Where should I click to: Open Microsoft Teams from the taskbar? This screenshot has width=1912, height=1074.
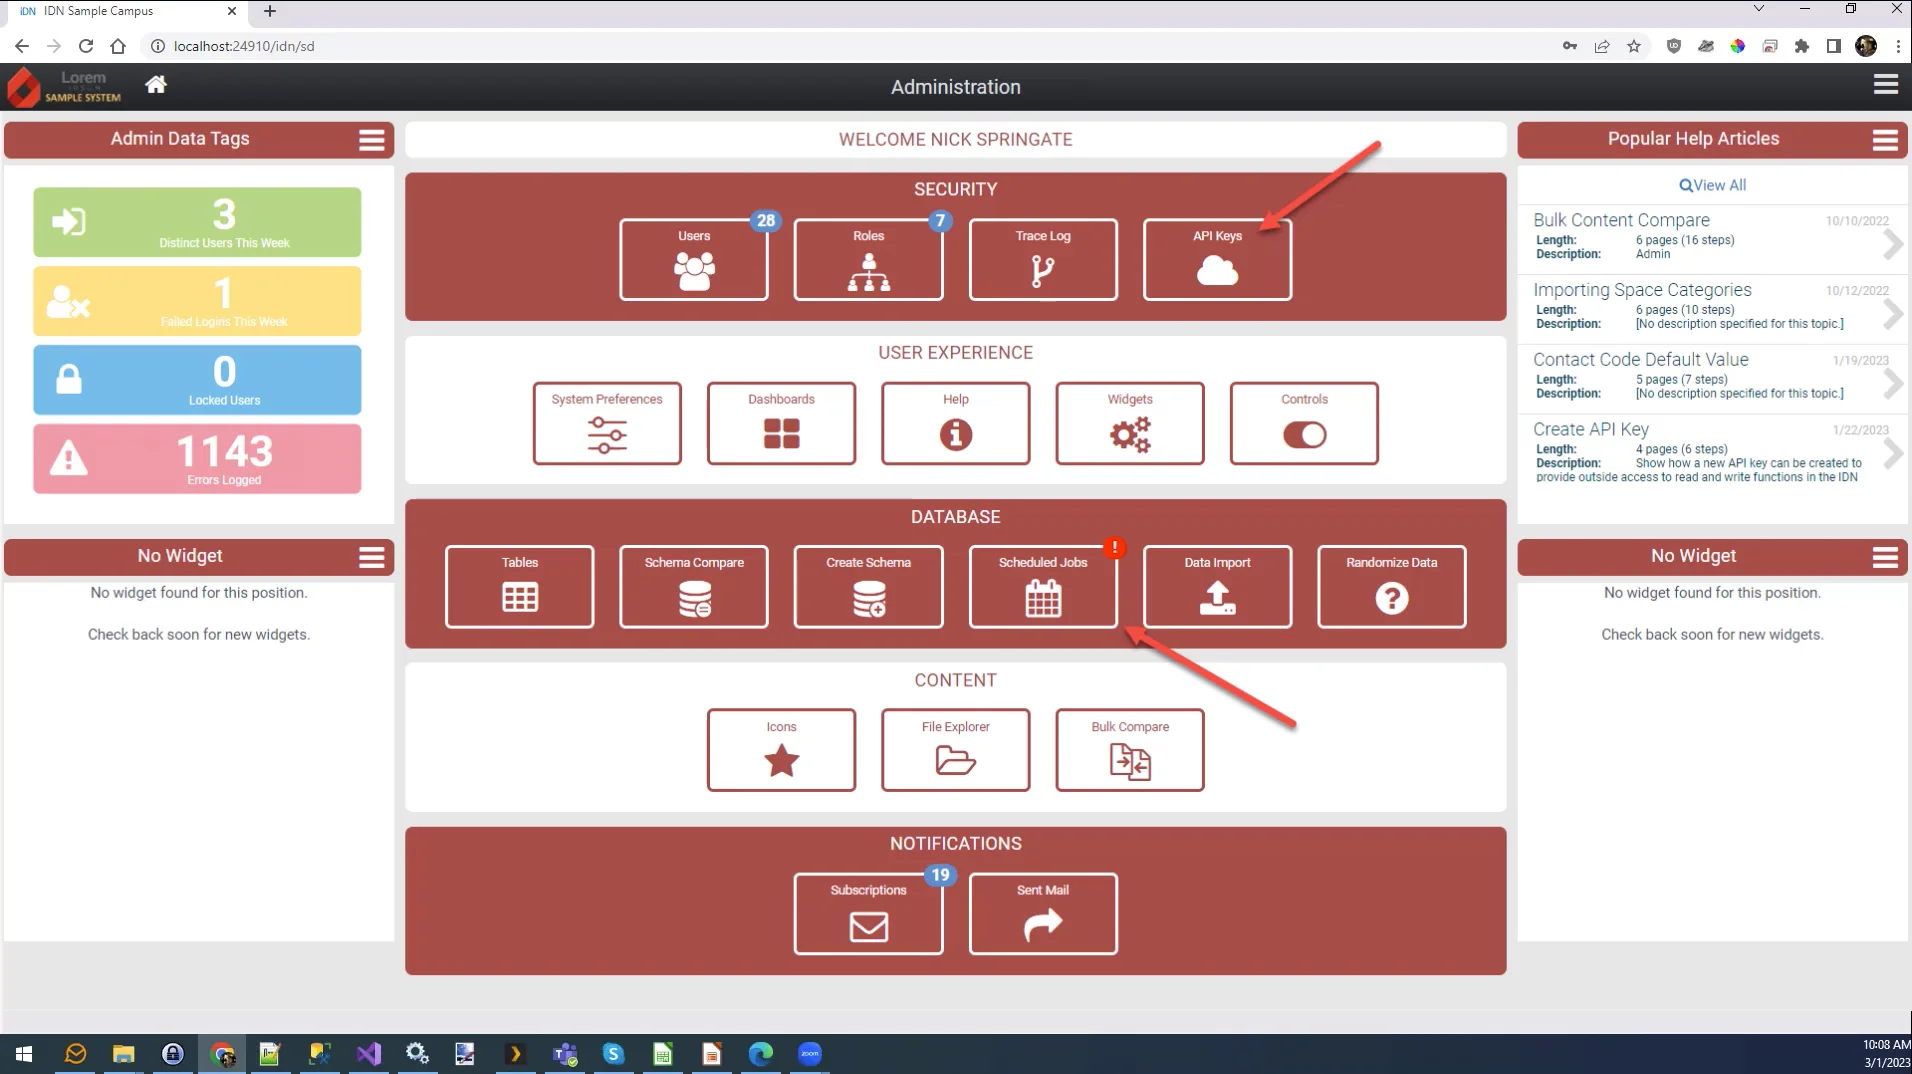(x=565, y=1054)
